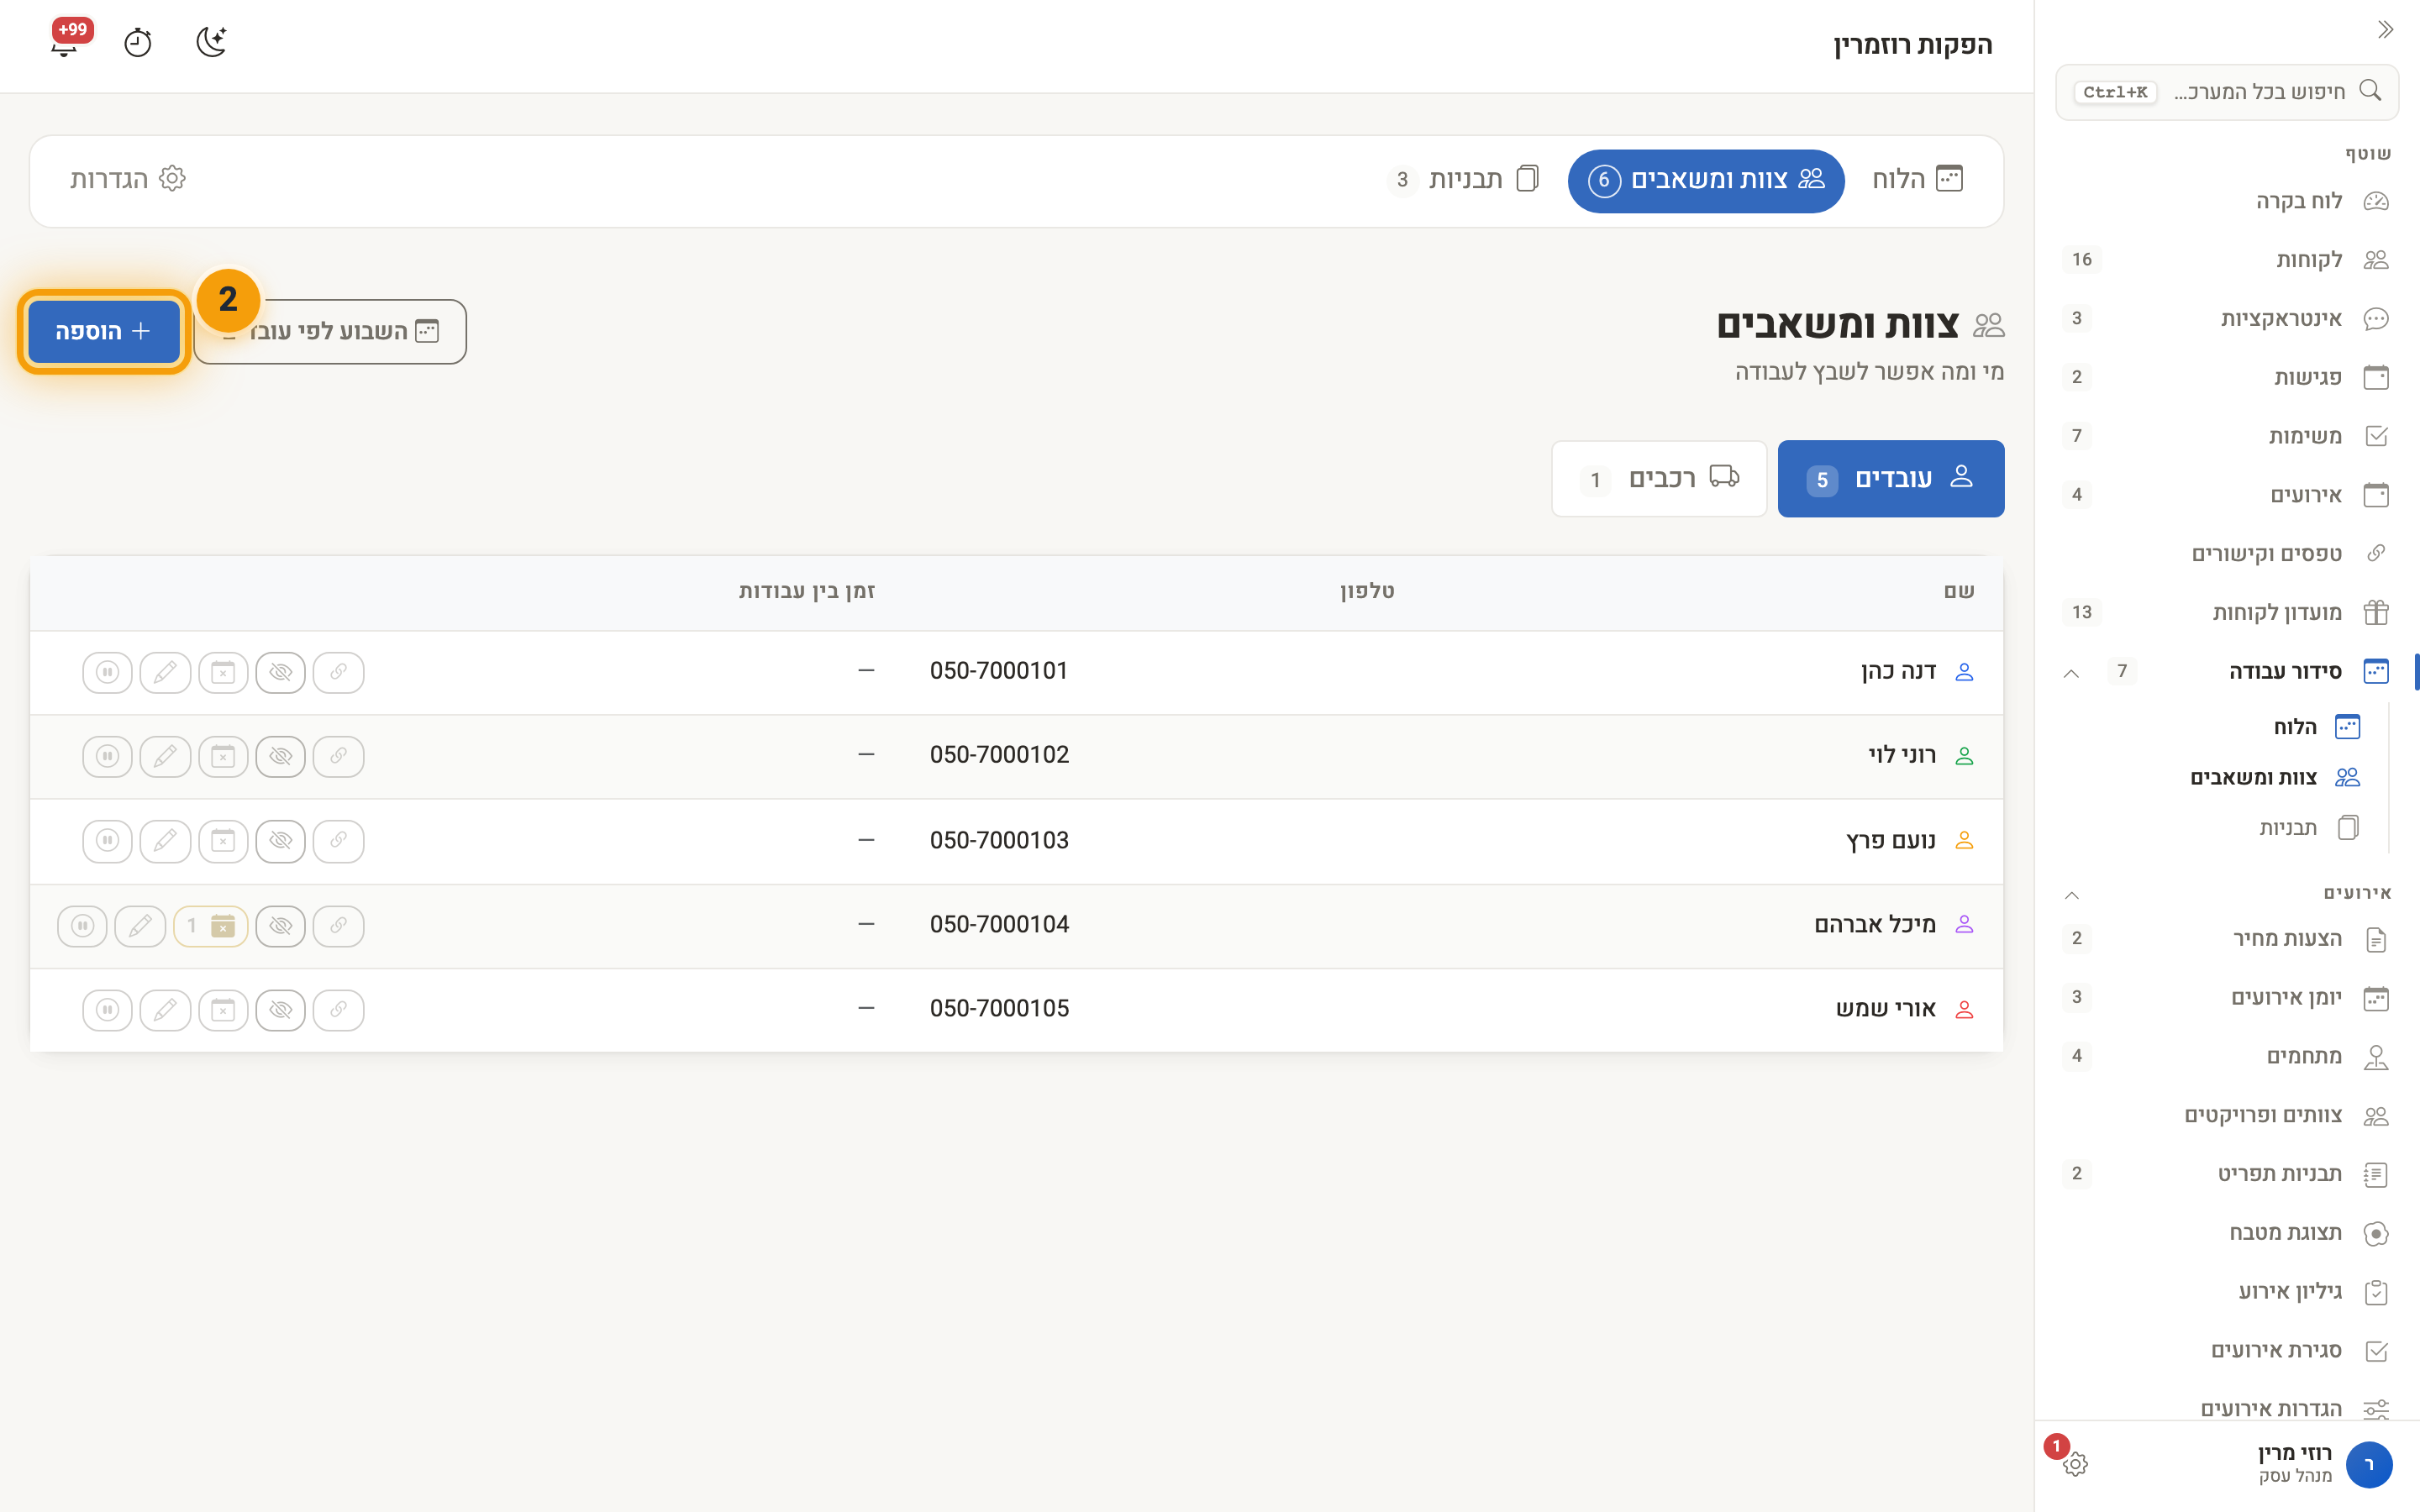Open settings gear next to רוזי מרין
The width and height of the screenshot is (2420, 1512).
pos(2075,1464)
